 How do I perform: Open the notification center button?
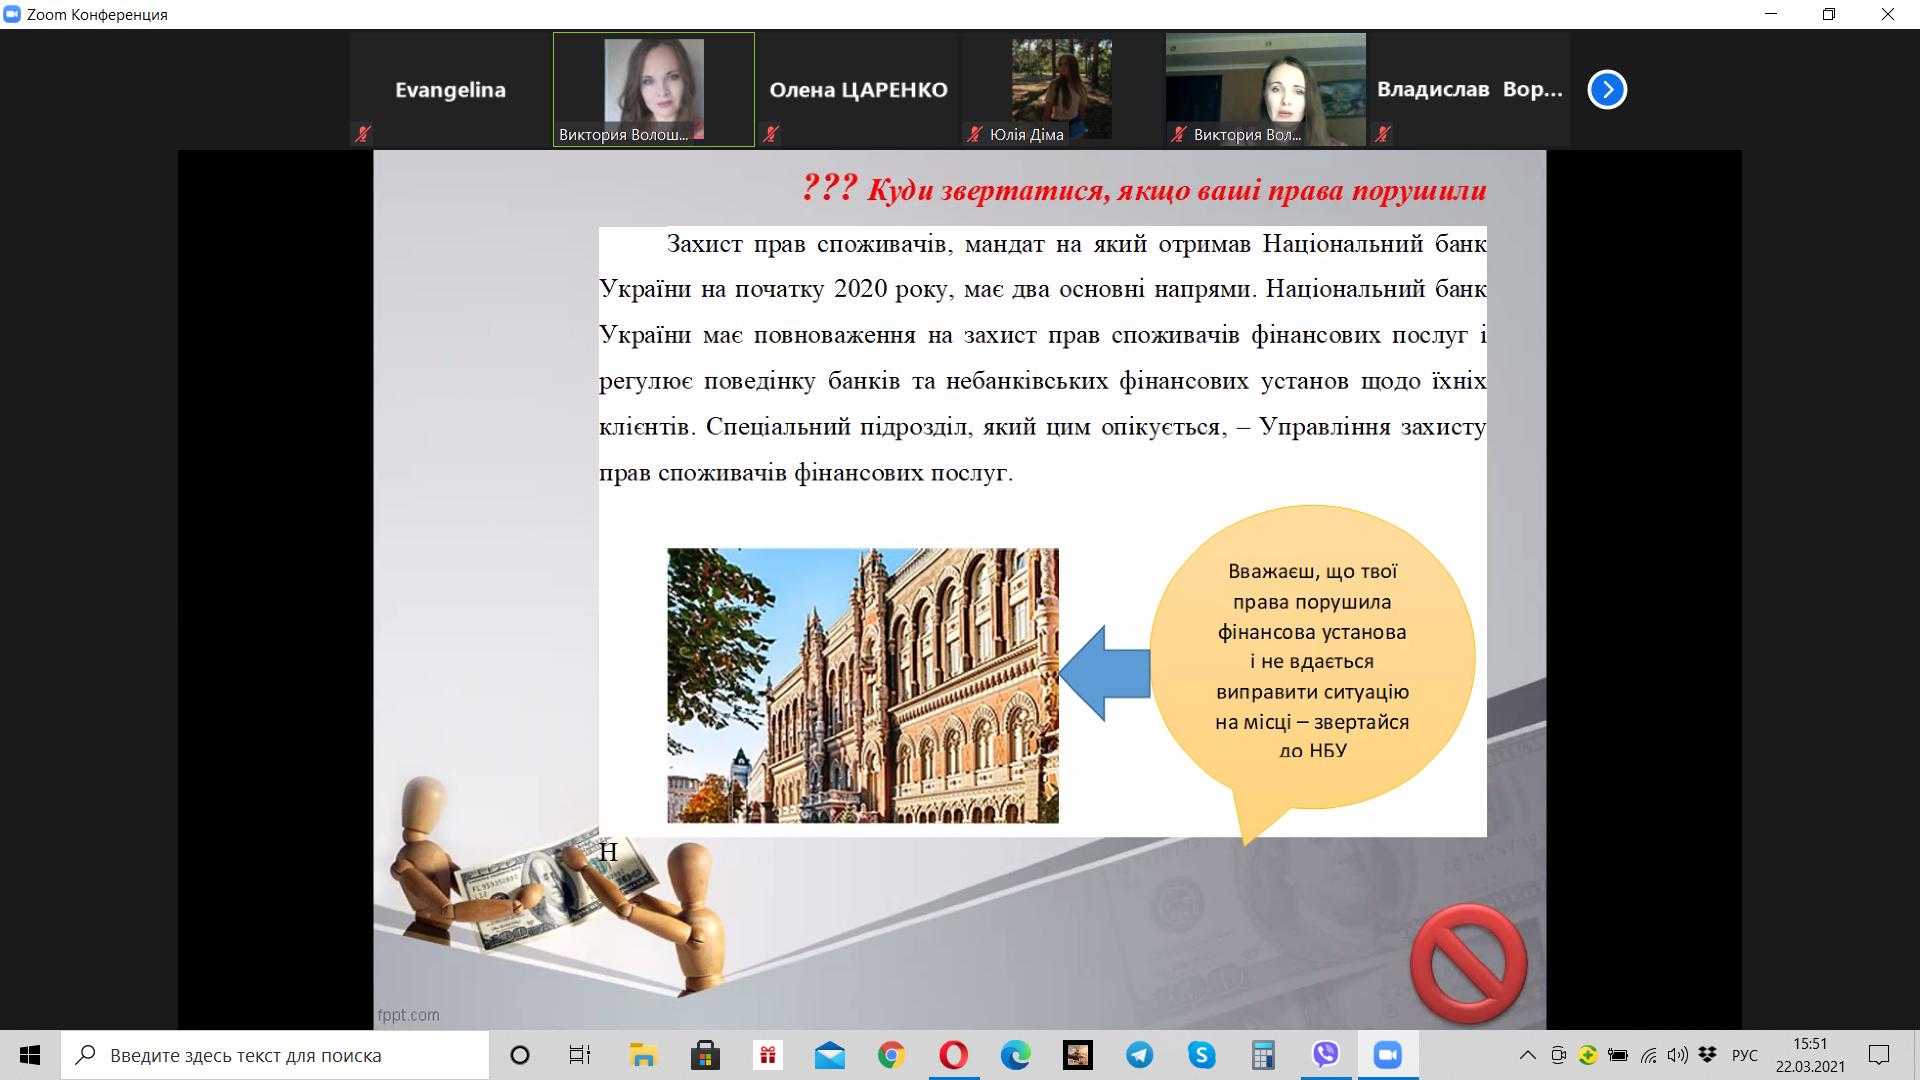coord(1879,1055)
